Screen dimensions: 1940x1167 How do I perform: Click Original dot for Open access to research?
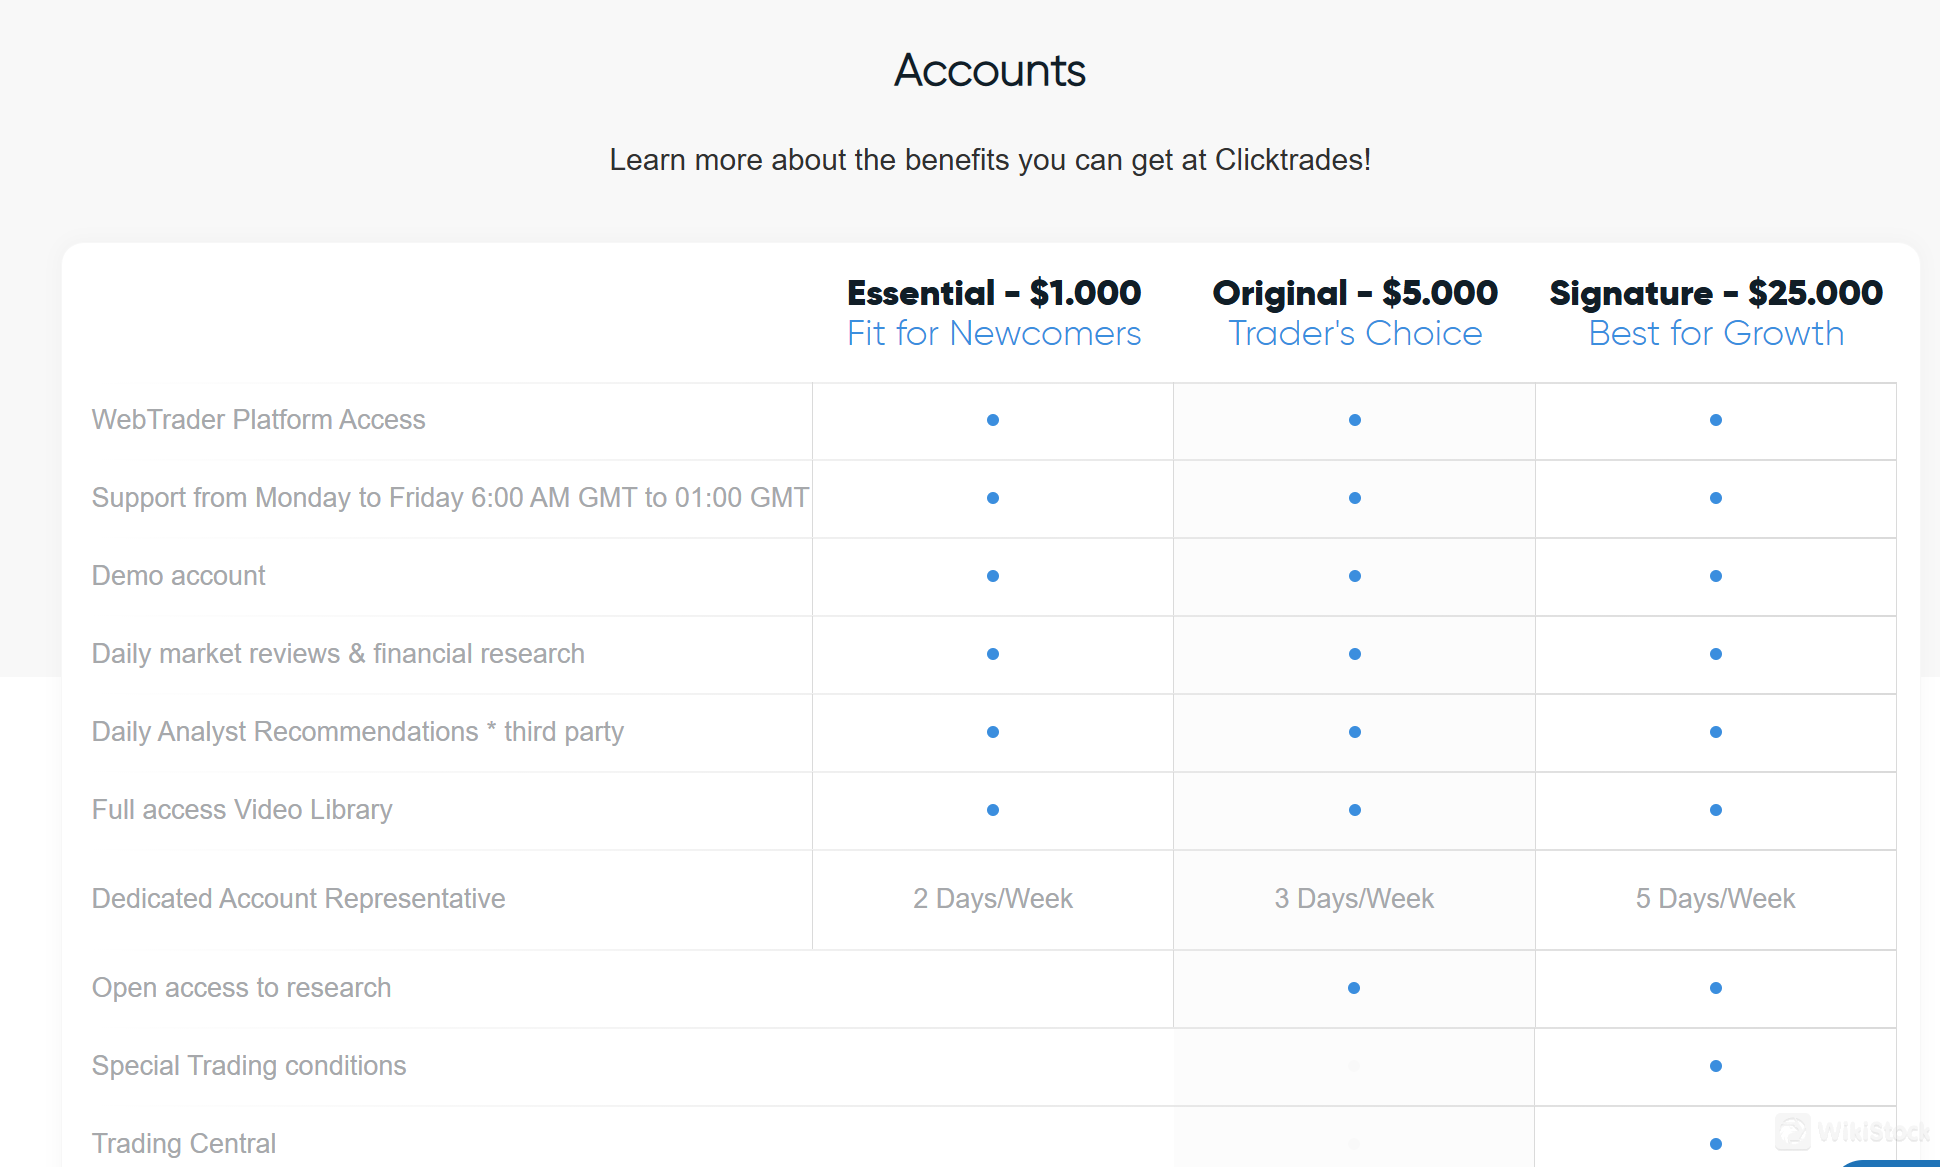point(1354,988)
